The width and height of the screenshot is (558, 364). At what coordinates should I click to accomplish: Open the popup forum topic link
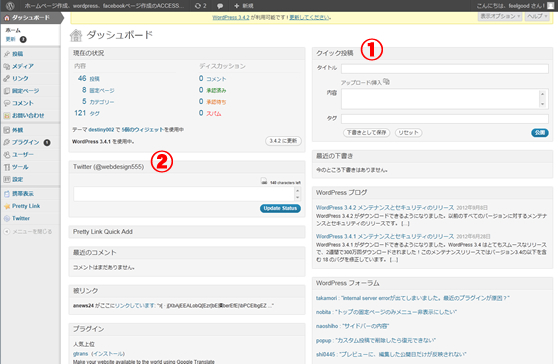click(x=376, y=341)
